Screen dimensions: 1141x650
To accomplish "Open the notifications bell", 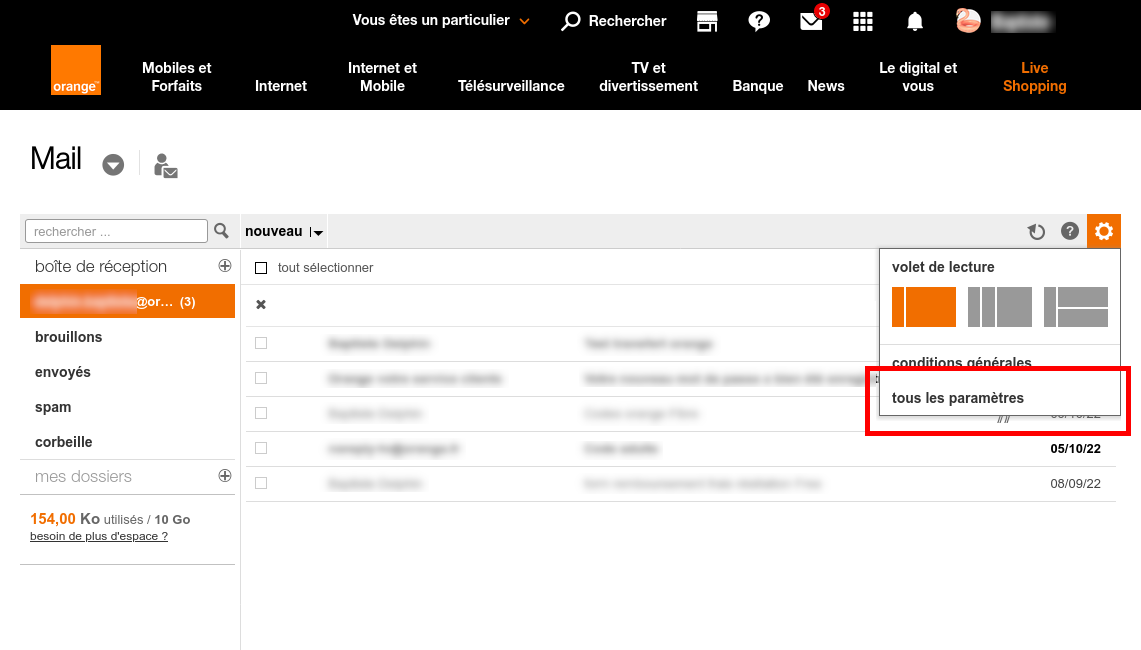I will [915, 21].
